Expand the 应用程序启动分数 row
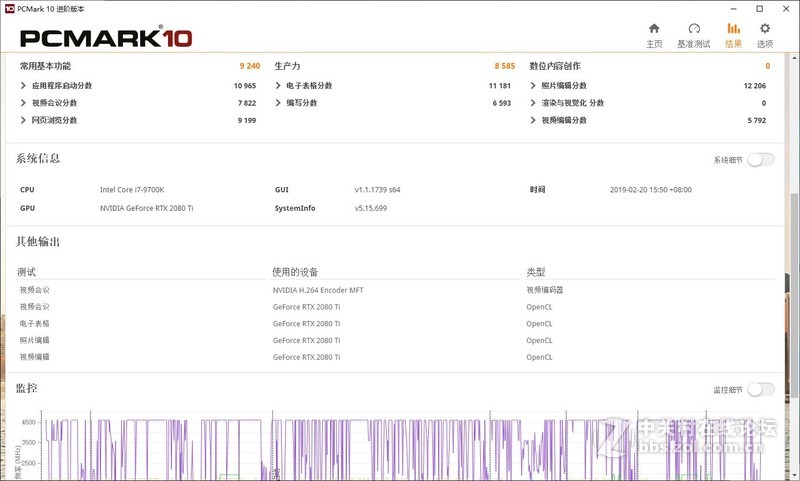Screen dimensions: 800x481 click(x=23, y=86)
